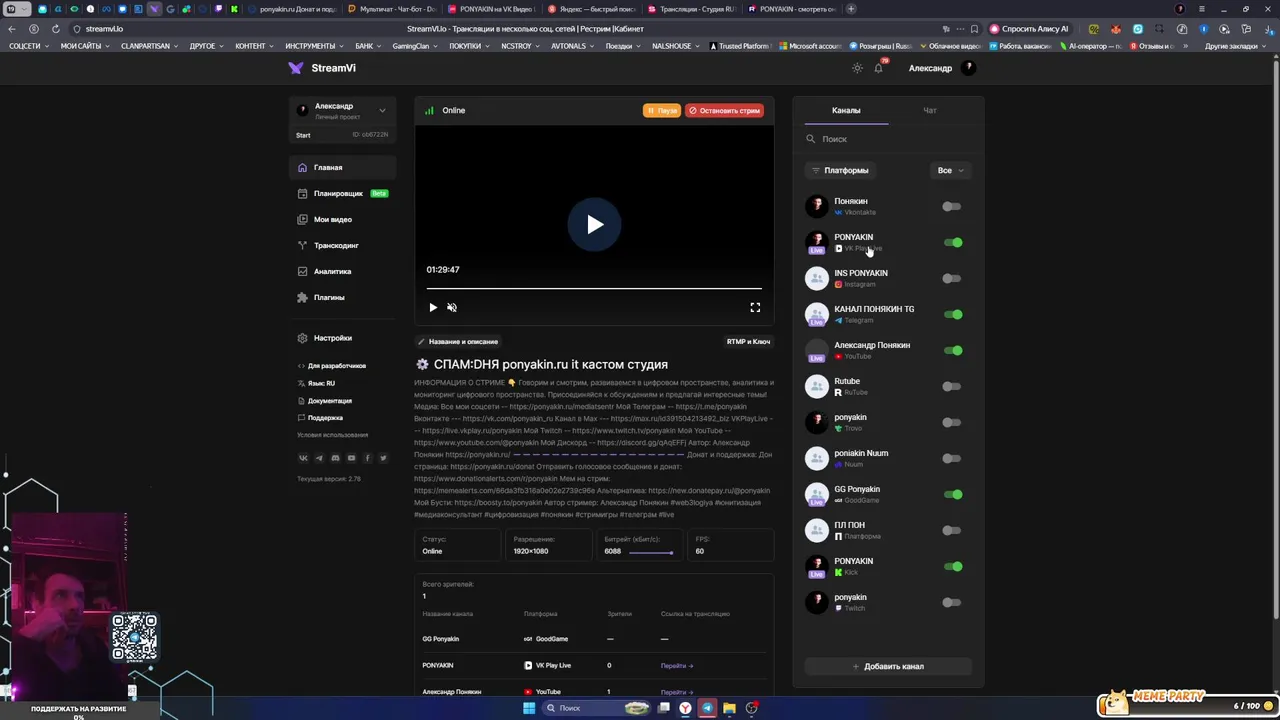The width and height of the screenshot is (1280, 720).
Task: Enable the ponyakin Twitch toggle
Action: 952,603
